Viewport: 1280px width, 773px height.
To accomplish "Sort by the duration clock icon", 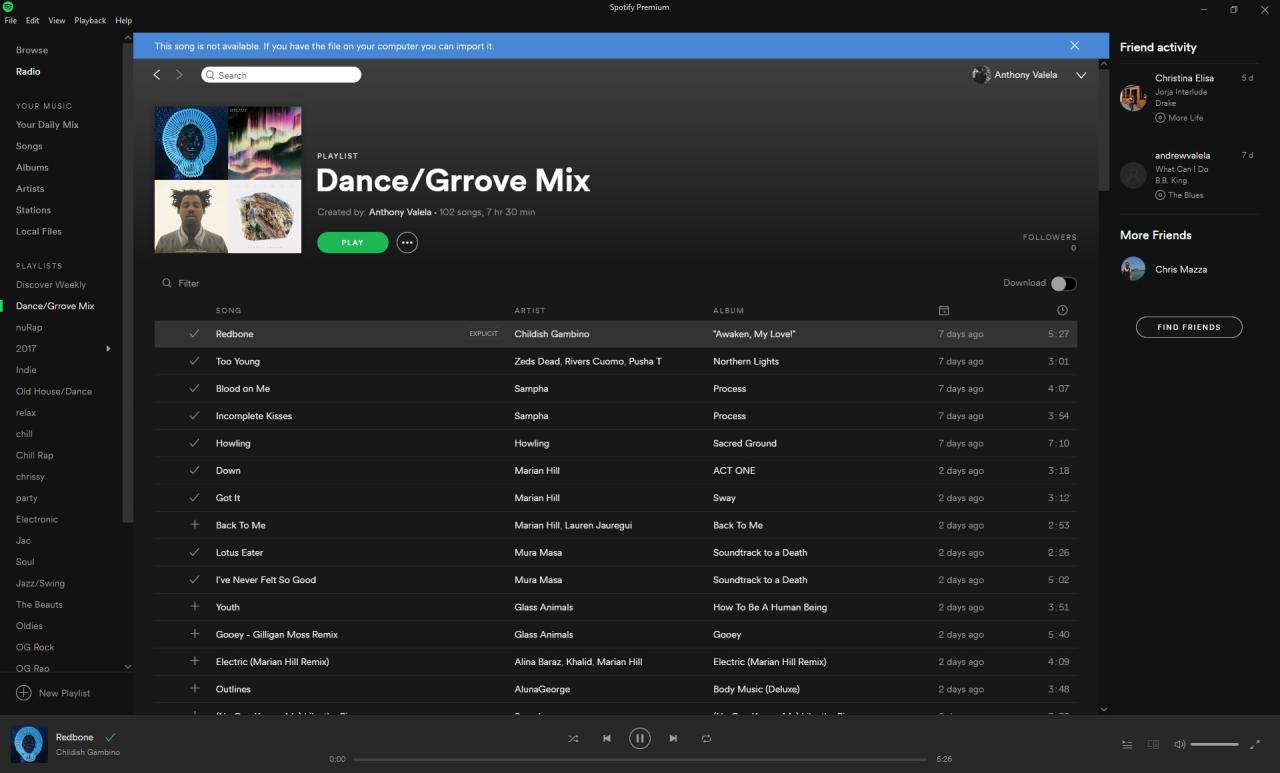I will click(x=1062, y=311).
